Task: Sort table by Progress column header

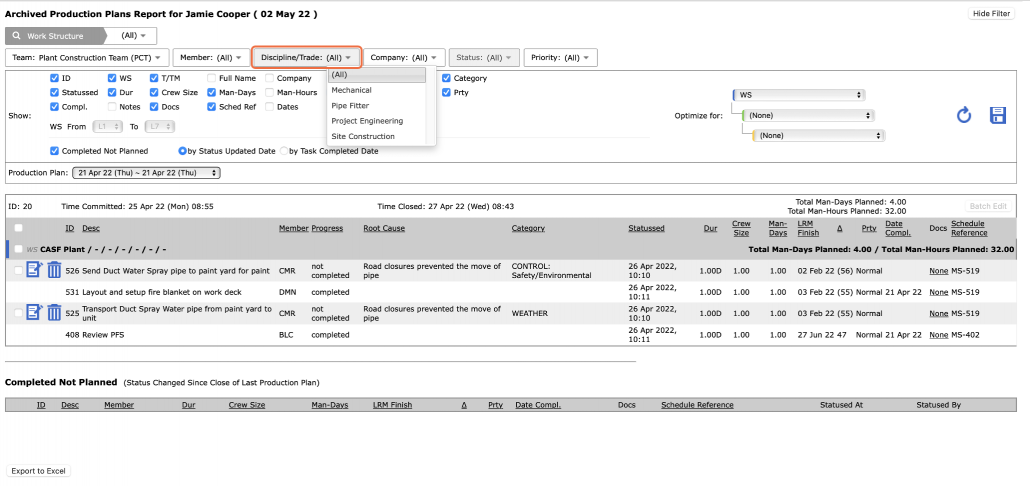Action: click(x=327, y=229)
